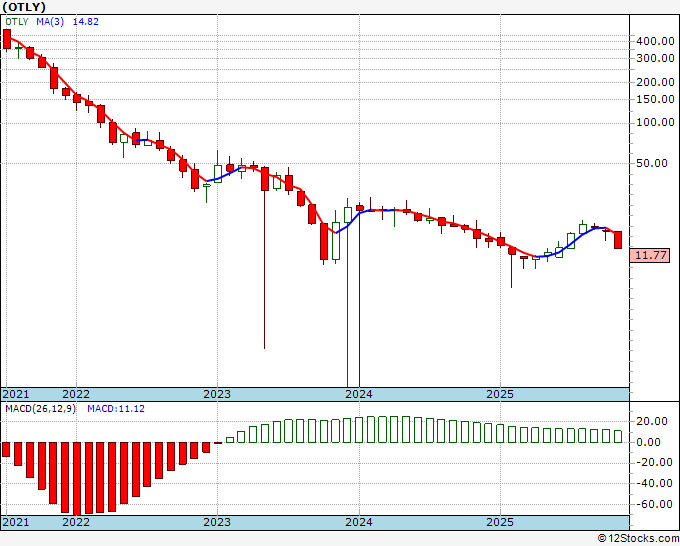Click the 300.00 price axis label
The height and width of the screenshot is (546, 680).
[x=655, y=58]
